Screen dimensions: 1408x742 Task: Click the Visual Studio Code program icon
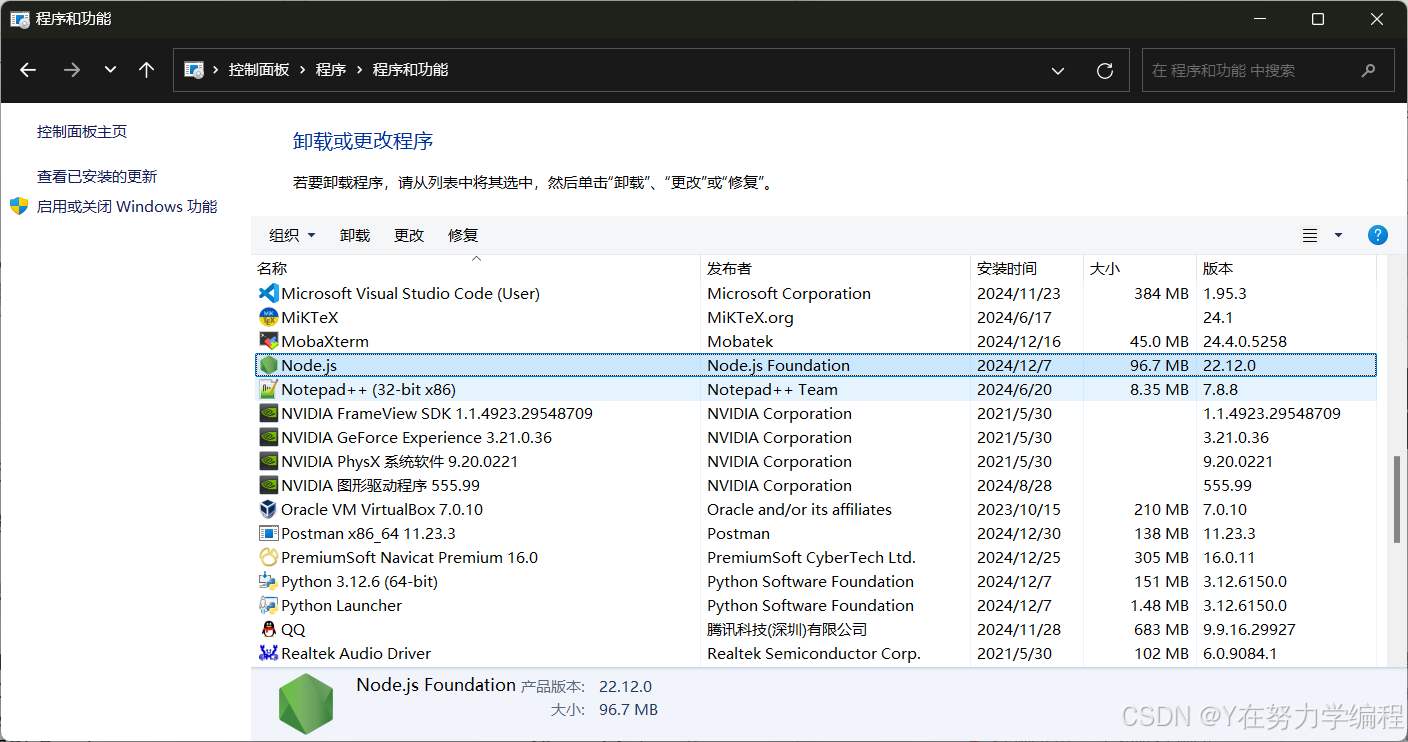coord(268,293)
